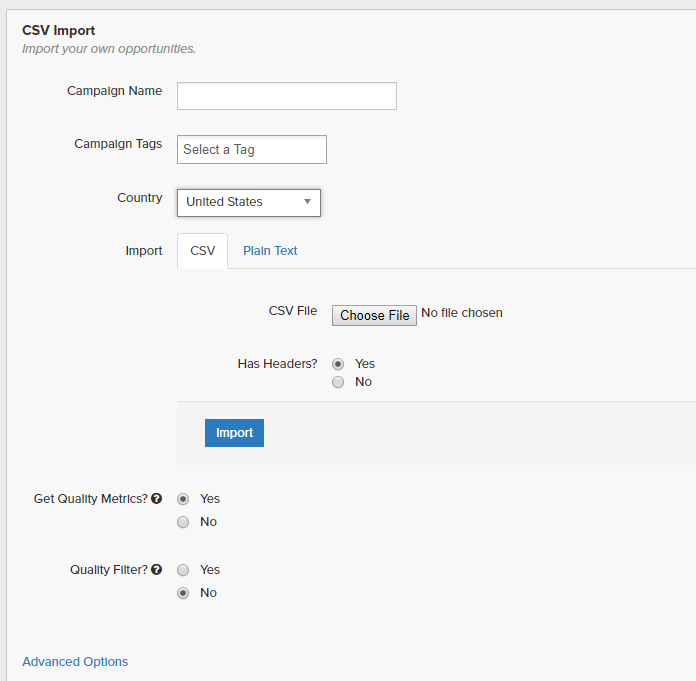Focus the Campaign Name text field

pos(287,96)
